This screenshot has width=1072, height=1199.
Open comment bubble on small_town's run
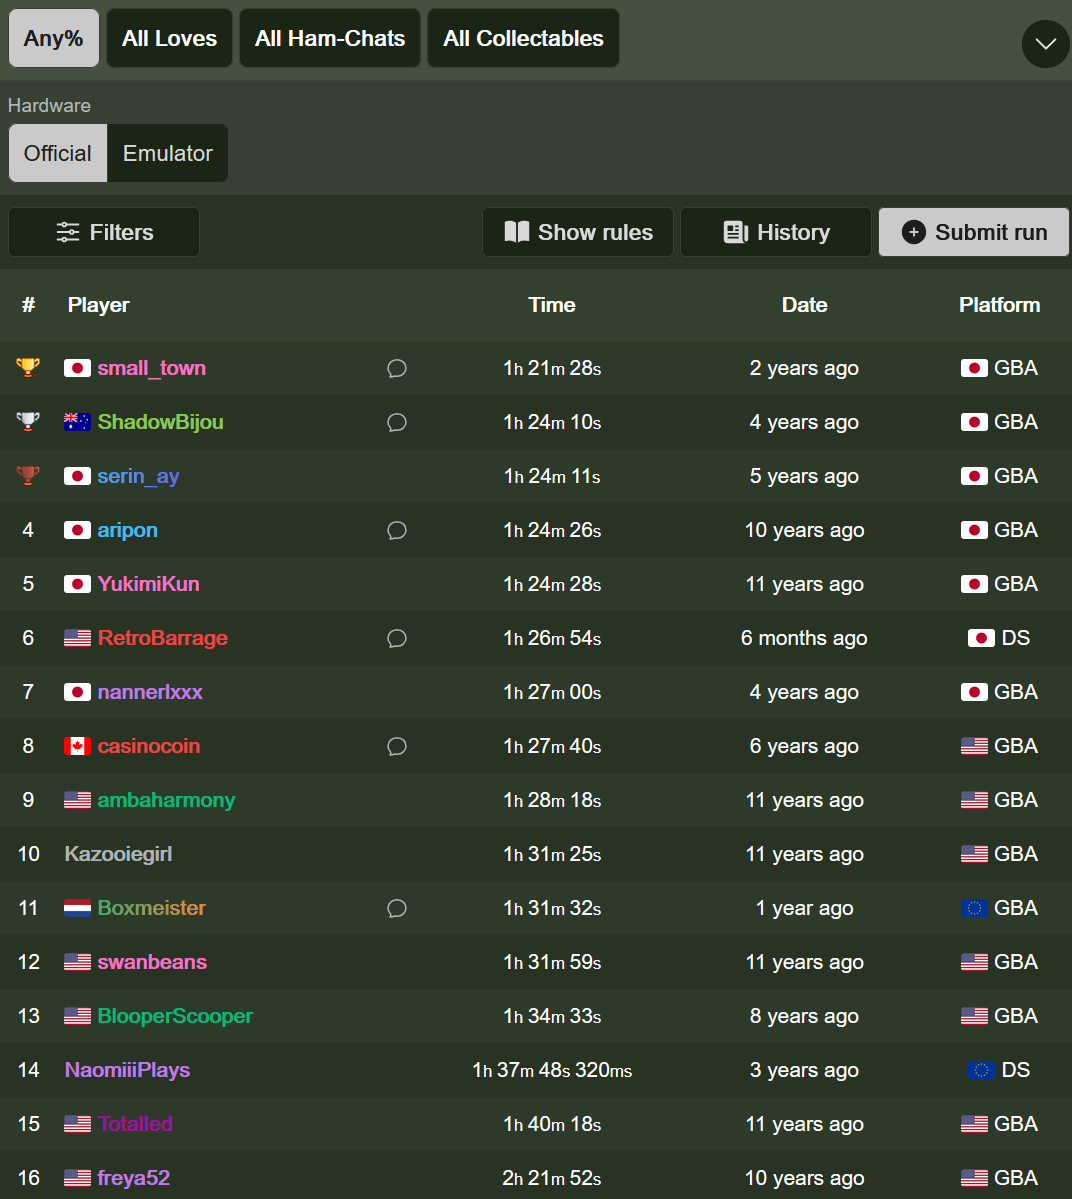click(x=397, y=369)
